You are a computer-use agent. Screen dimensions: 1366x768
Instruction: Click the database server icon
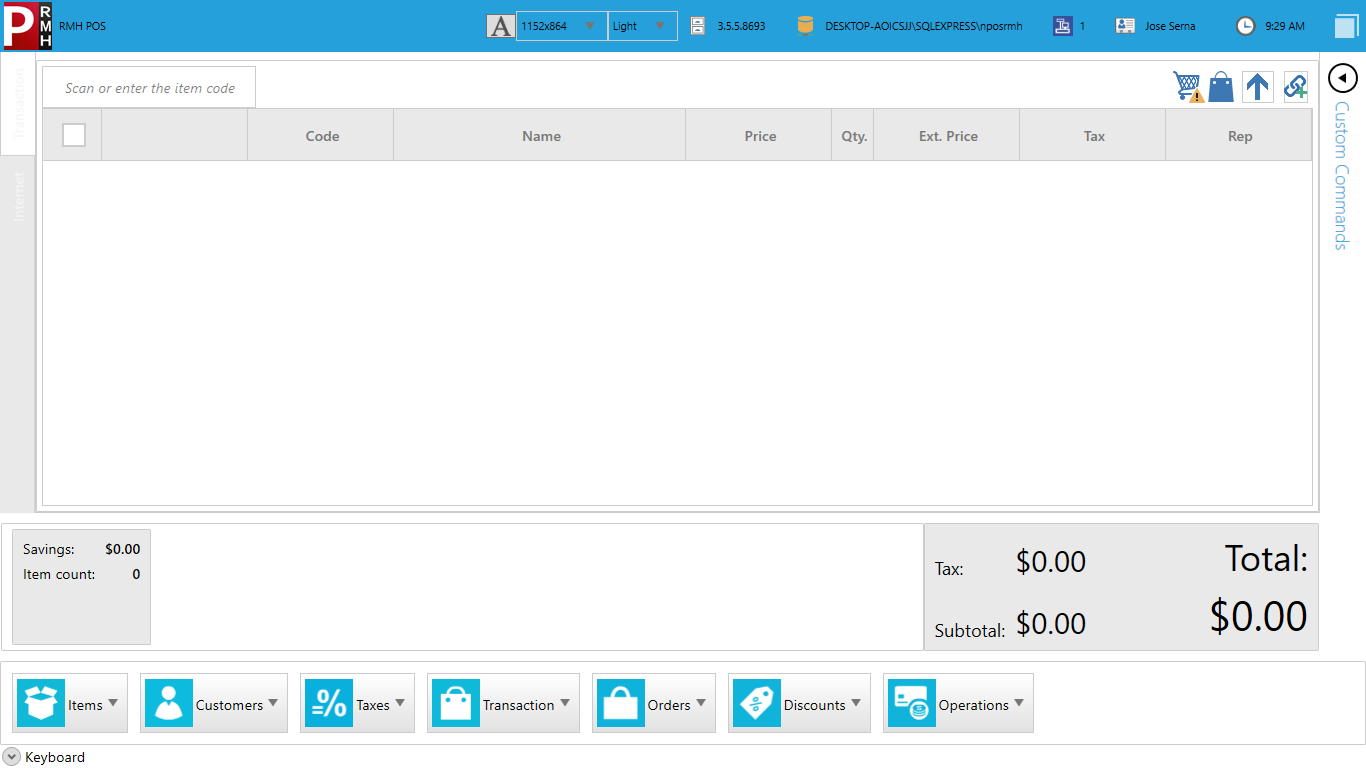click(x=805, y=26)
